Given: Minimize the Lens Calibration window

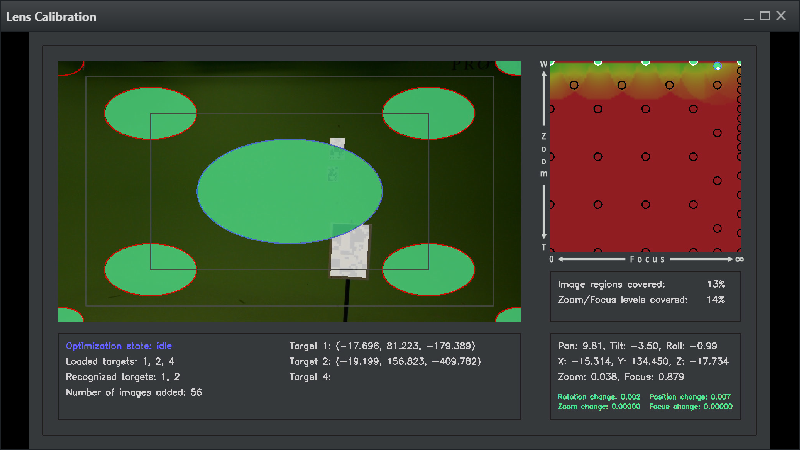Looking at the screenshot, I should (748, 17).
